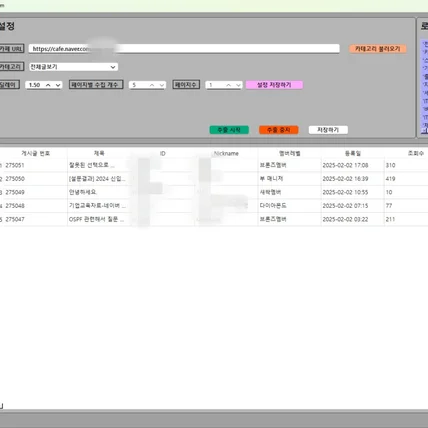Stop extraction with the orange 추출 중지 button
Screen dimensions: 428x428
pos(279,130)
